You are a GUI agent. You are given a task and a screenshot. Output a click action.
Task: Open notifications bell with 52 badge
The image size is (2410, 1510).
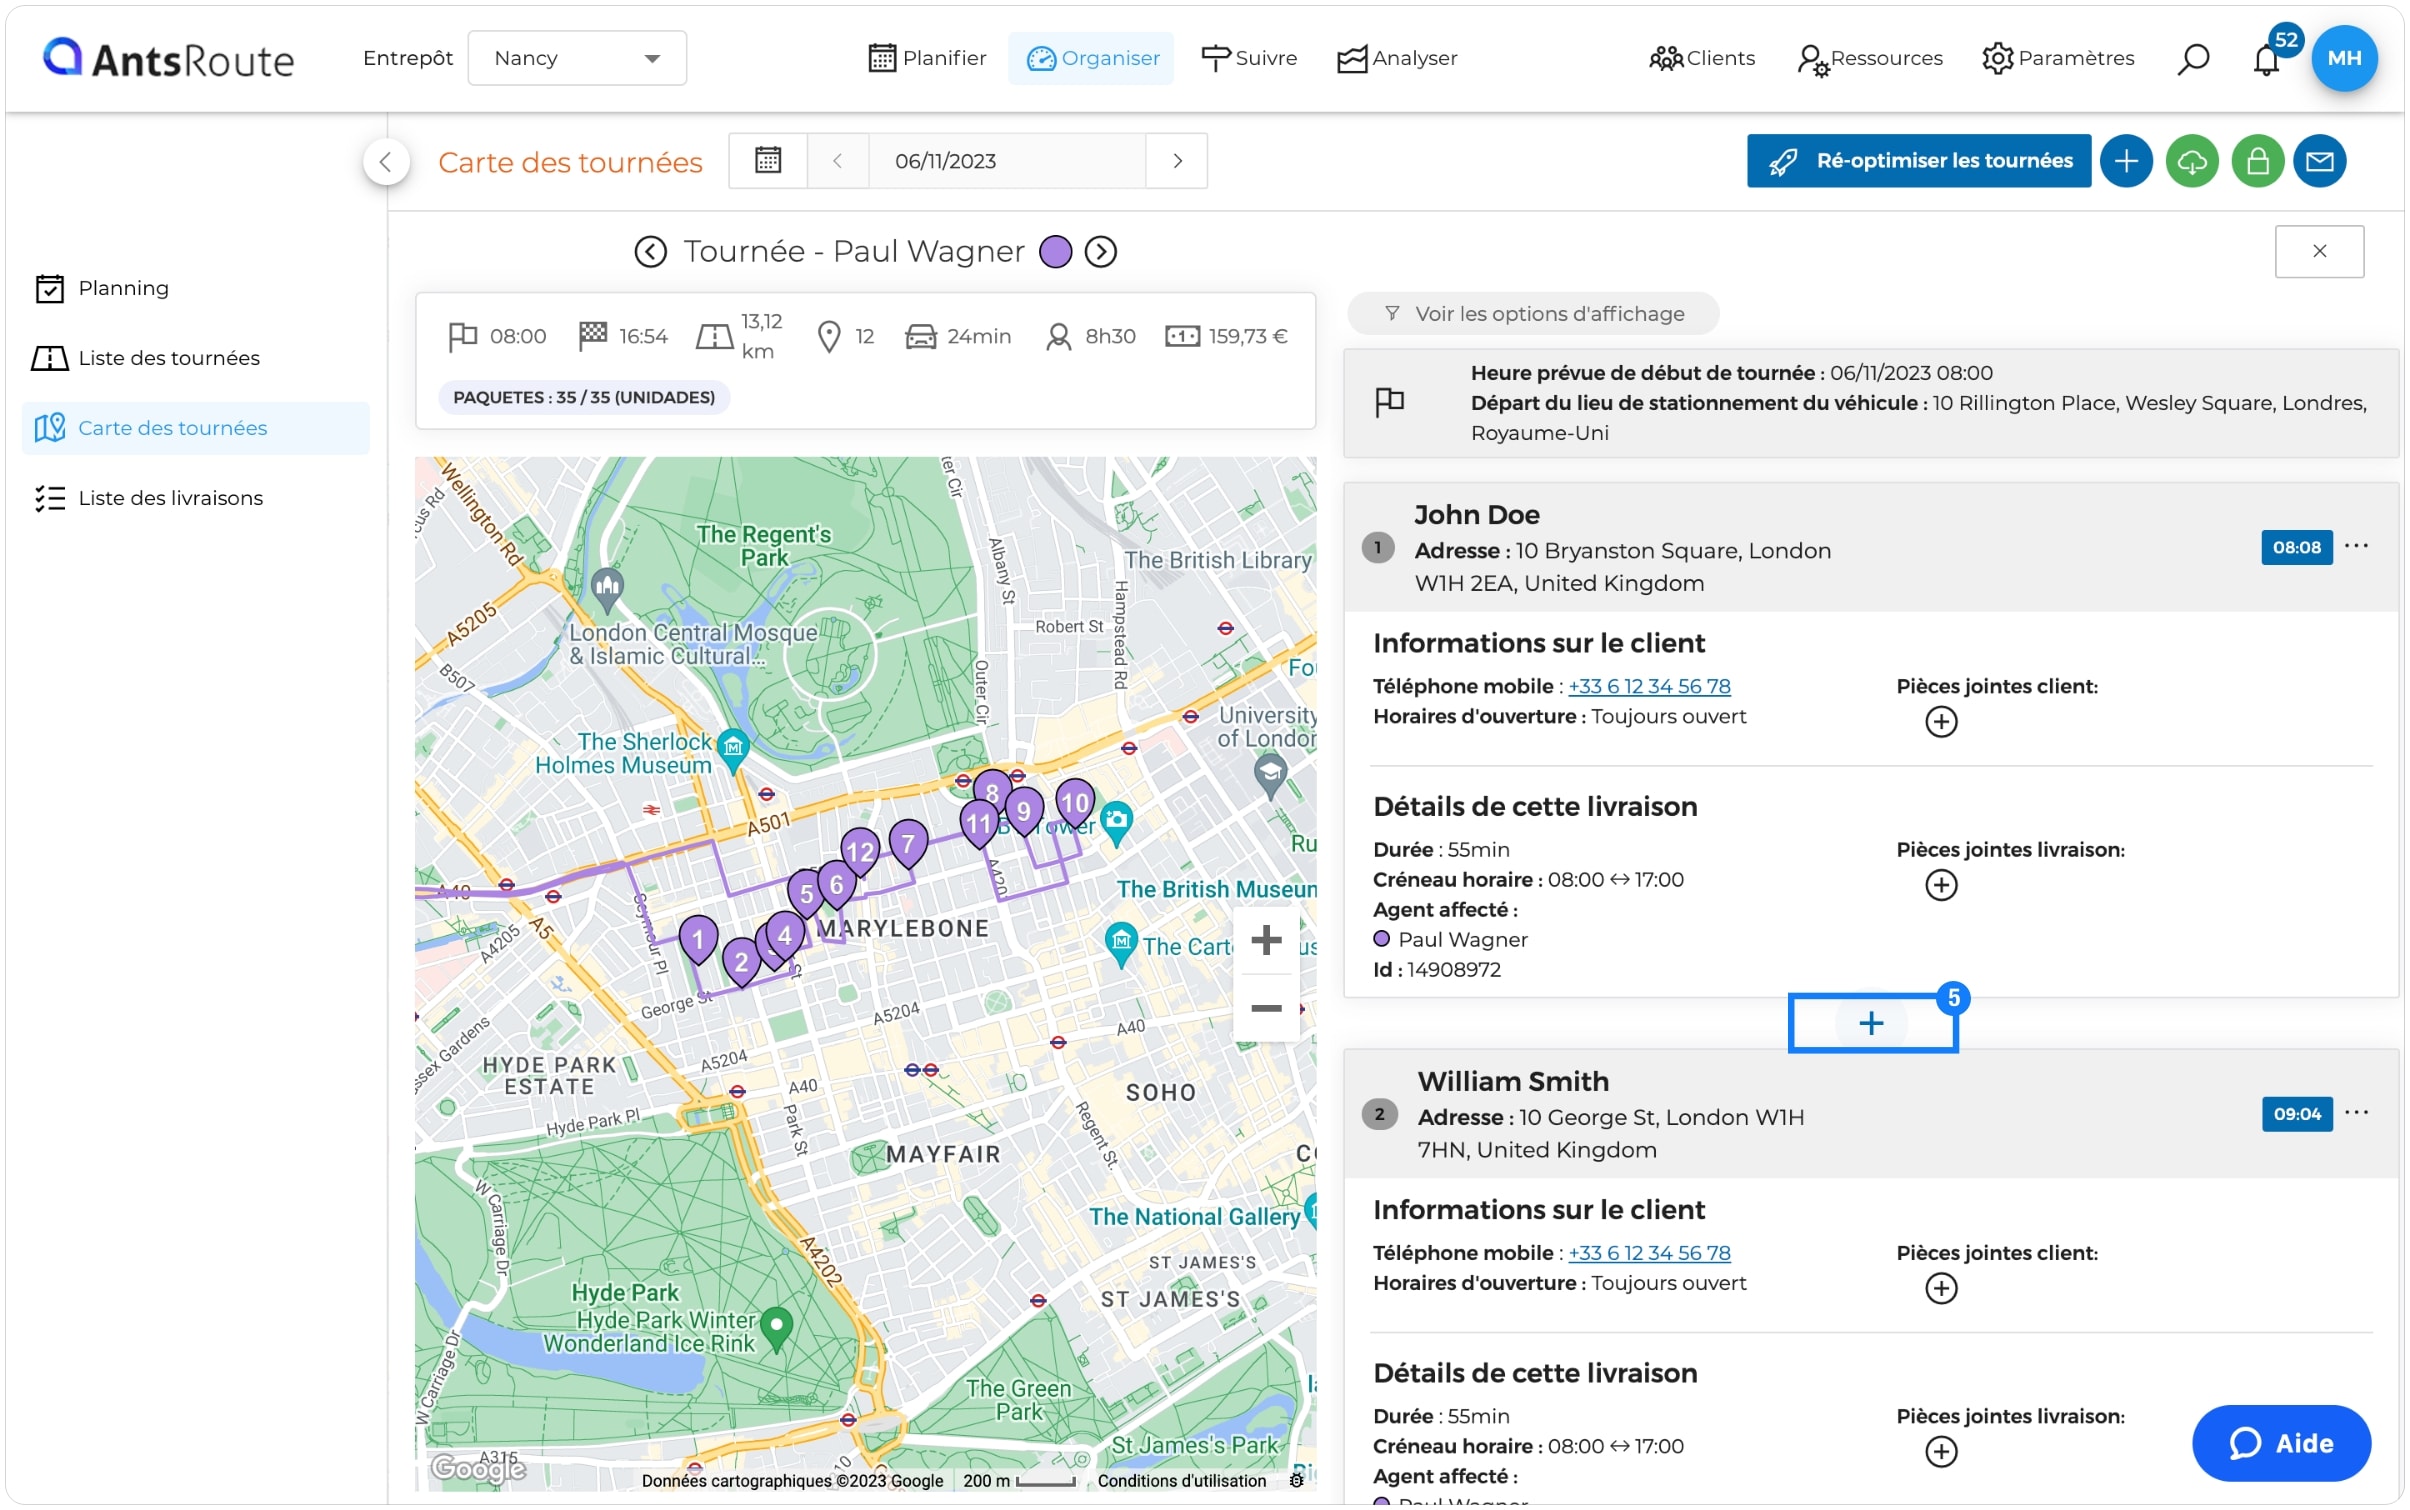[x=2265, y=58]
